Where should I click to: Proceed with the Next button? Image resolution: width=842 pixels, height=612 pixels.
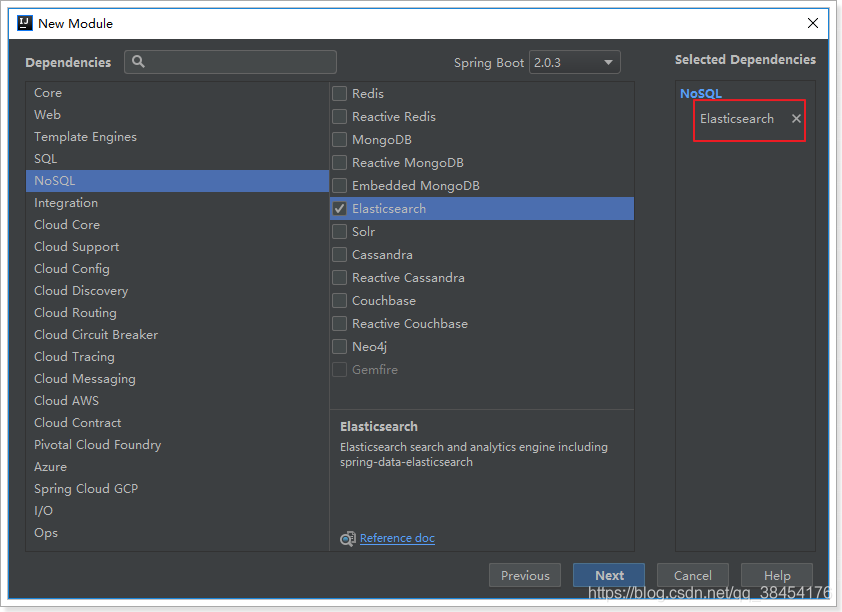click(x=609, y=575)
